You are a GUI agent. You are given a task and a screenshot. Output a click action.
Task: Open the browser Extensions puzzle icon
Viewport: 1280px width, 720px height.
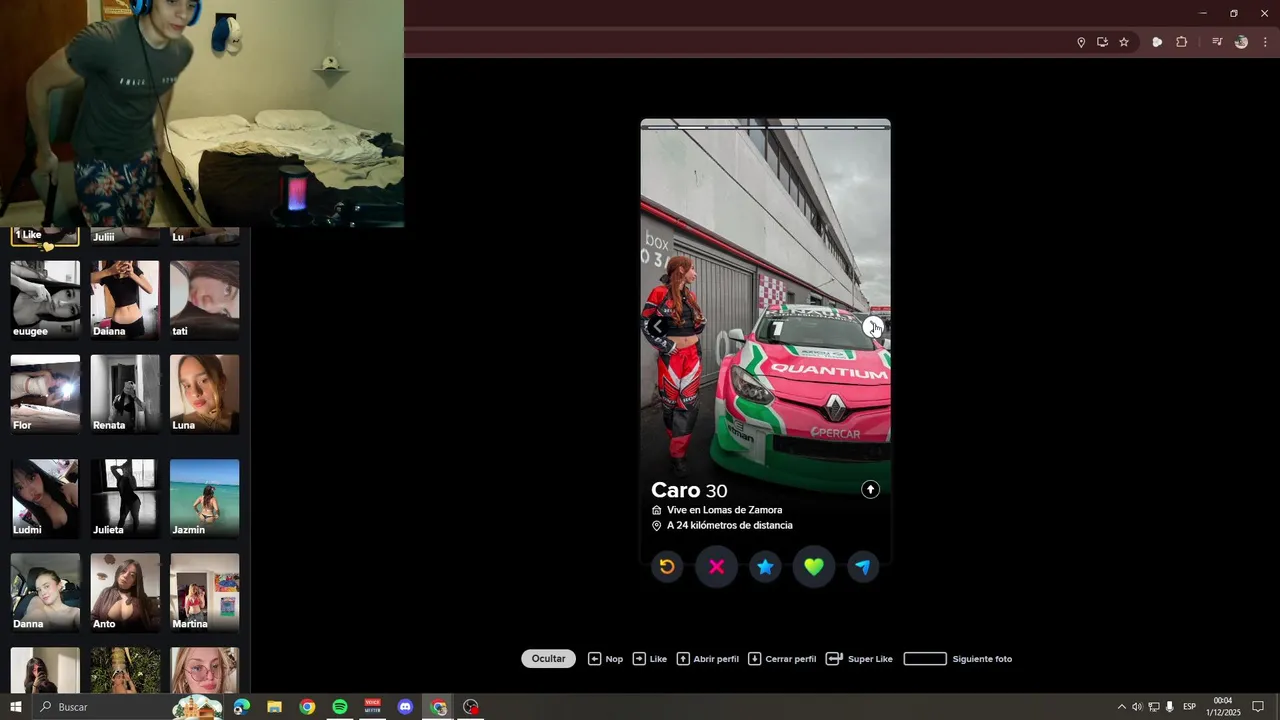1181,42
